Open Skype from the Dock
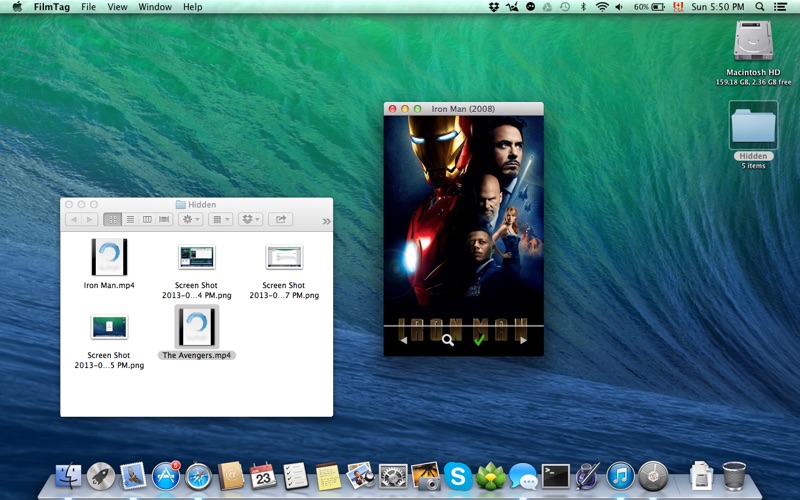 point(458,476)
